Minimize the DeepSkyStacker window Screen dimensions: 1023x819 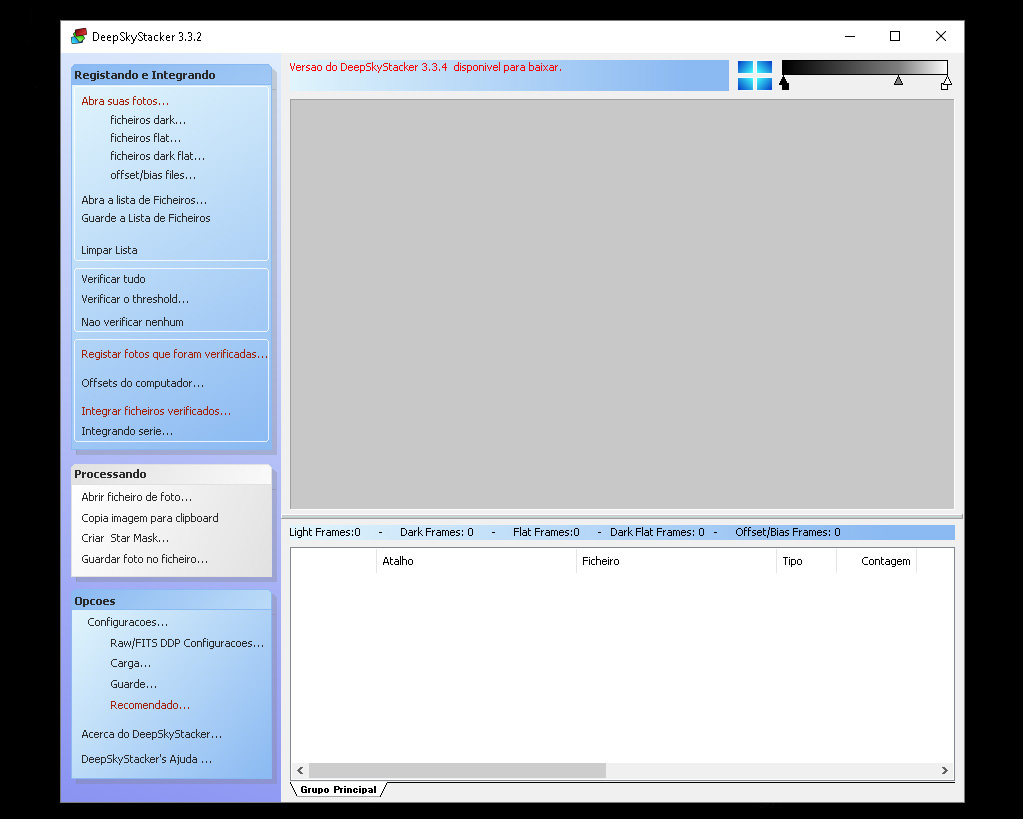pos(849,37)
